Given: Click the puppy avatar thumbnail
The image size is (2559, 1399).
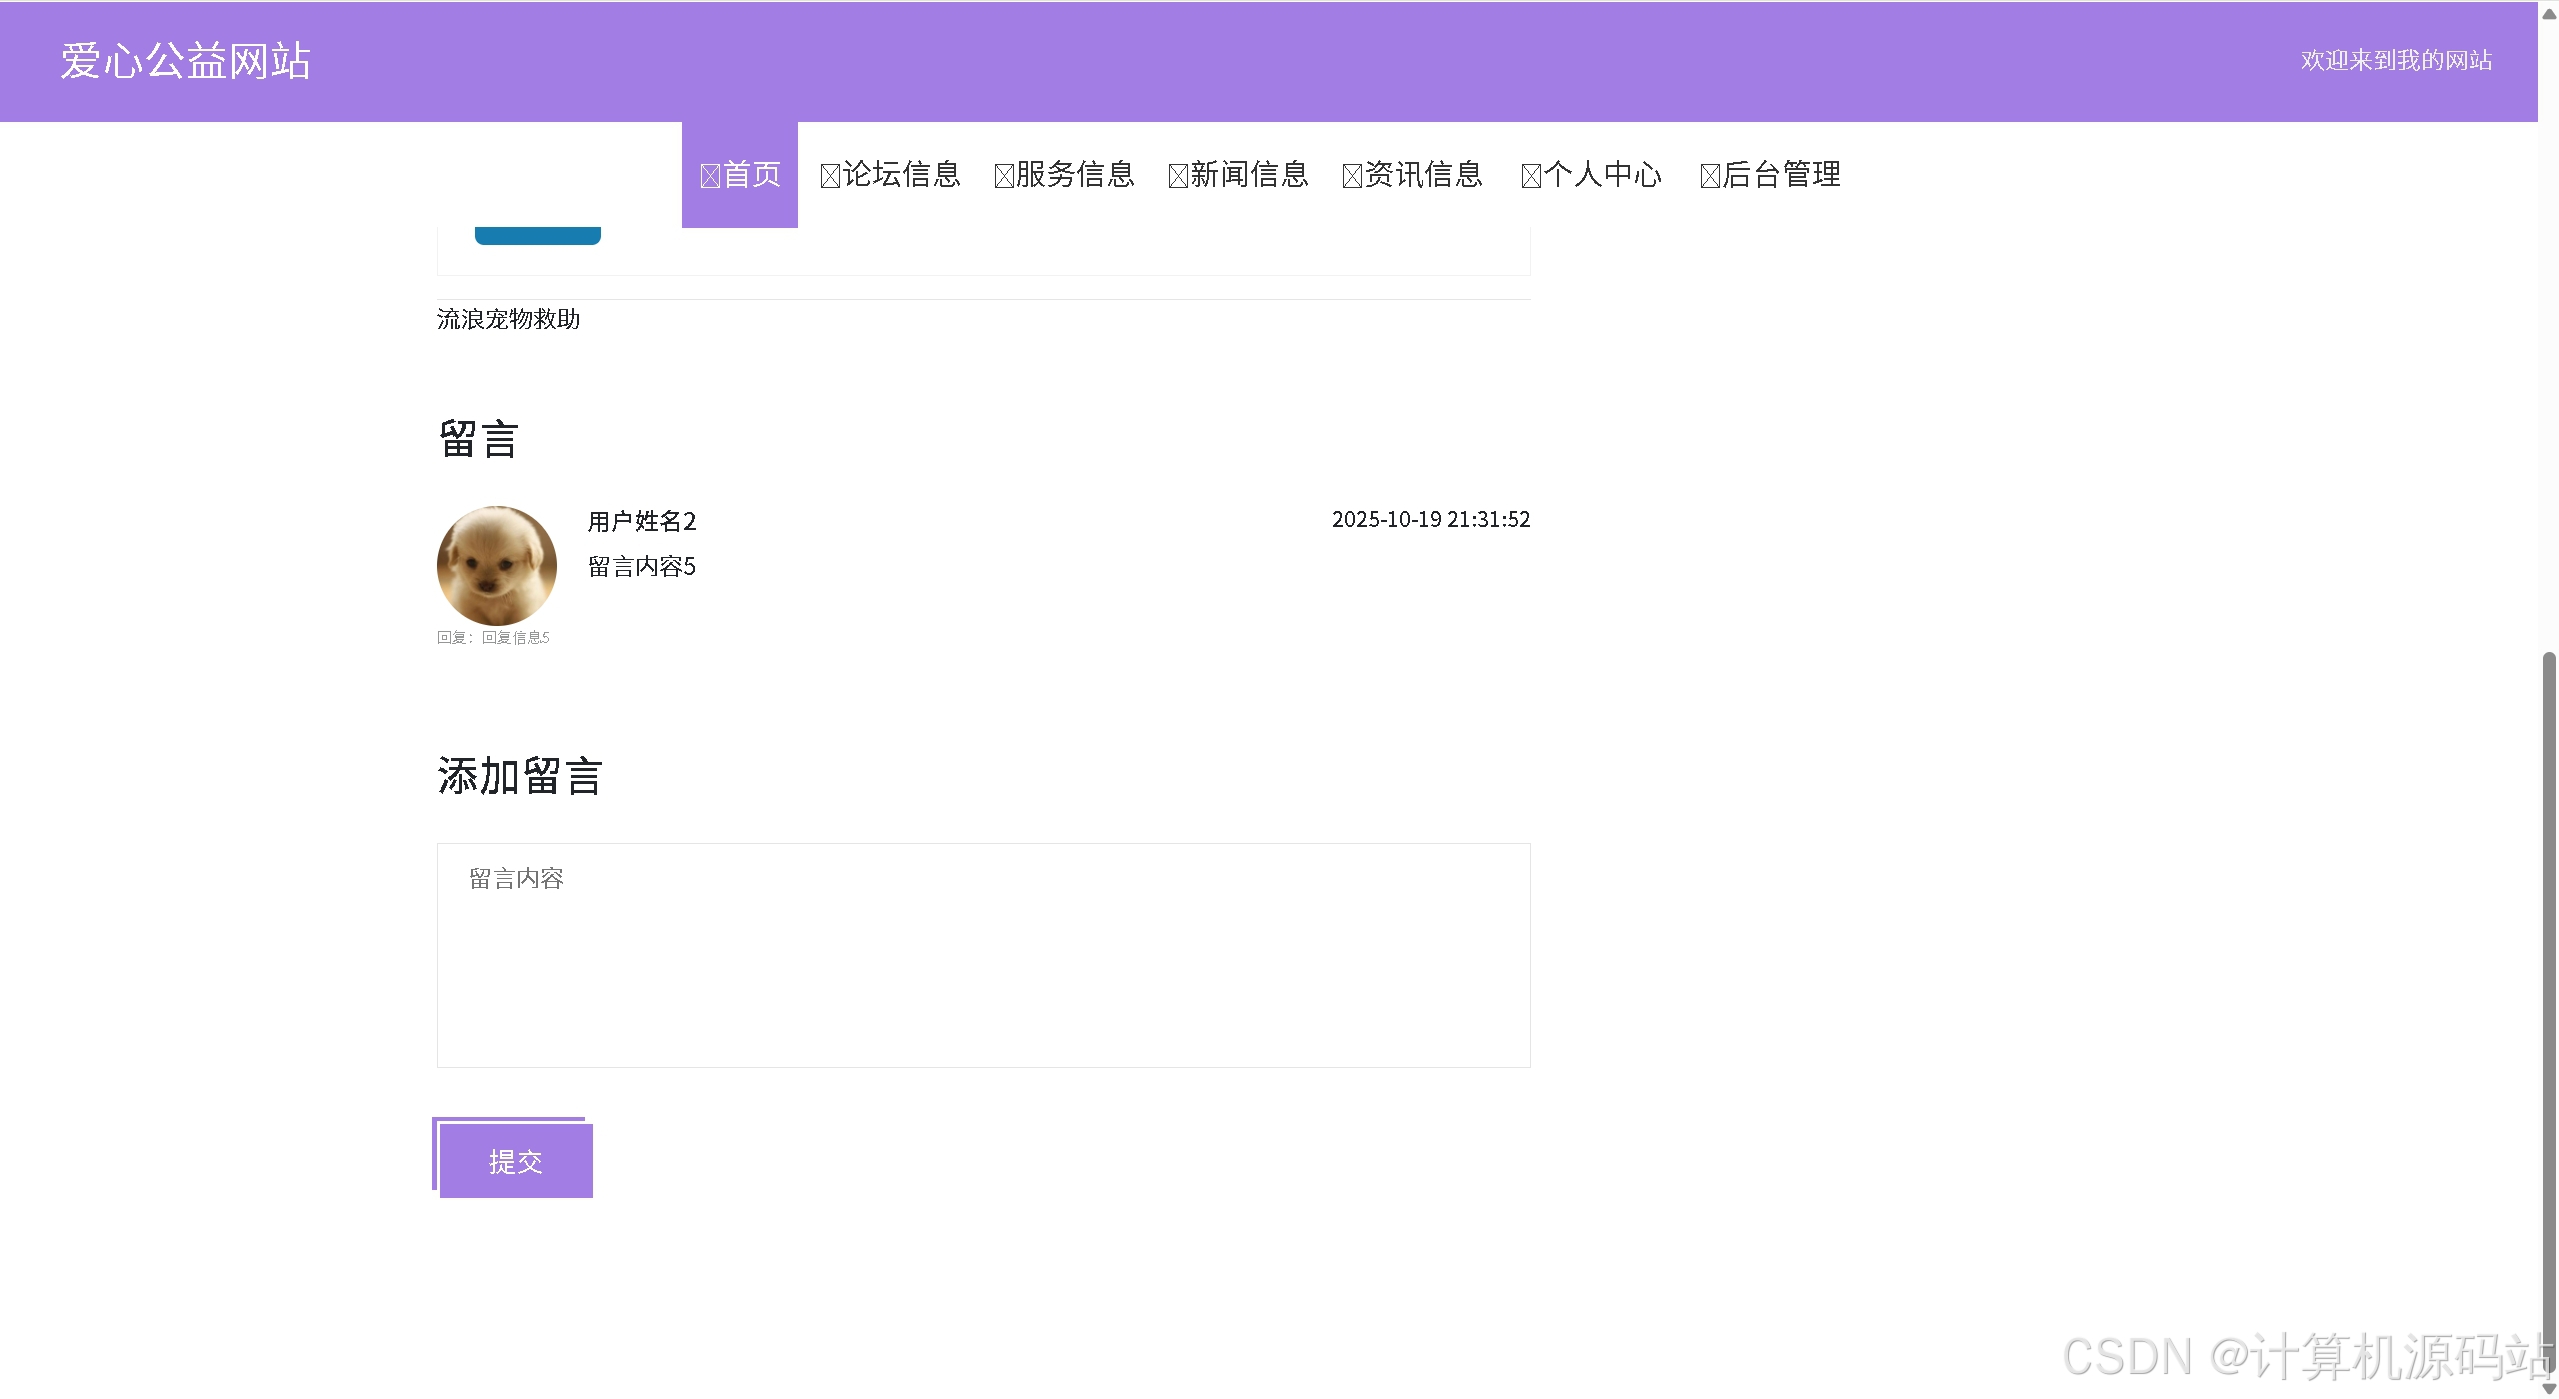Looking at the screenshot, I should (497, 565).
